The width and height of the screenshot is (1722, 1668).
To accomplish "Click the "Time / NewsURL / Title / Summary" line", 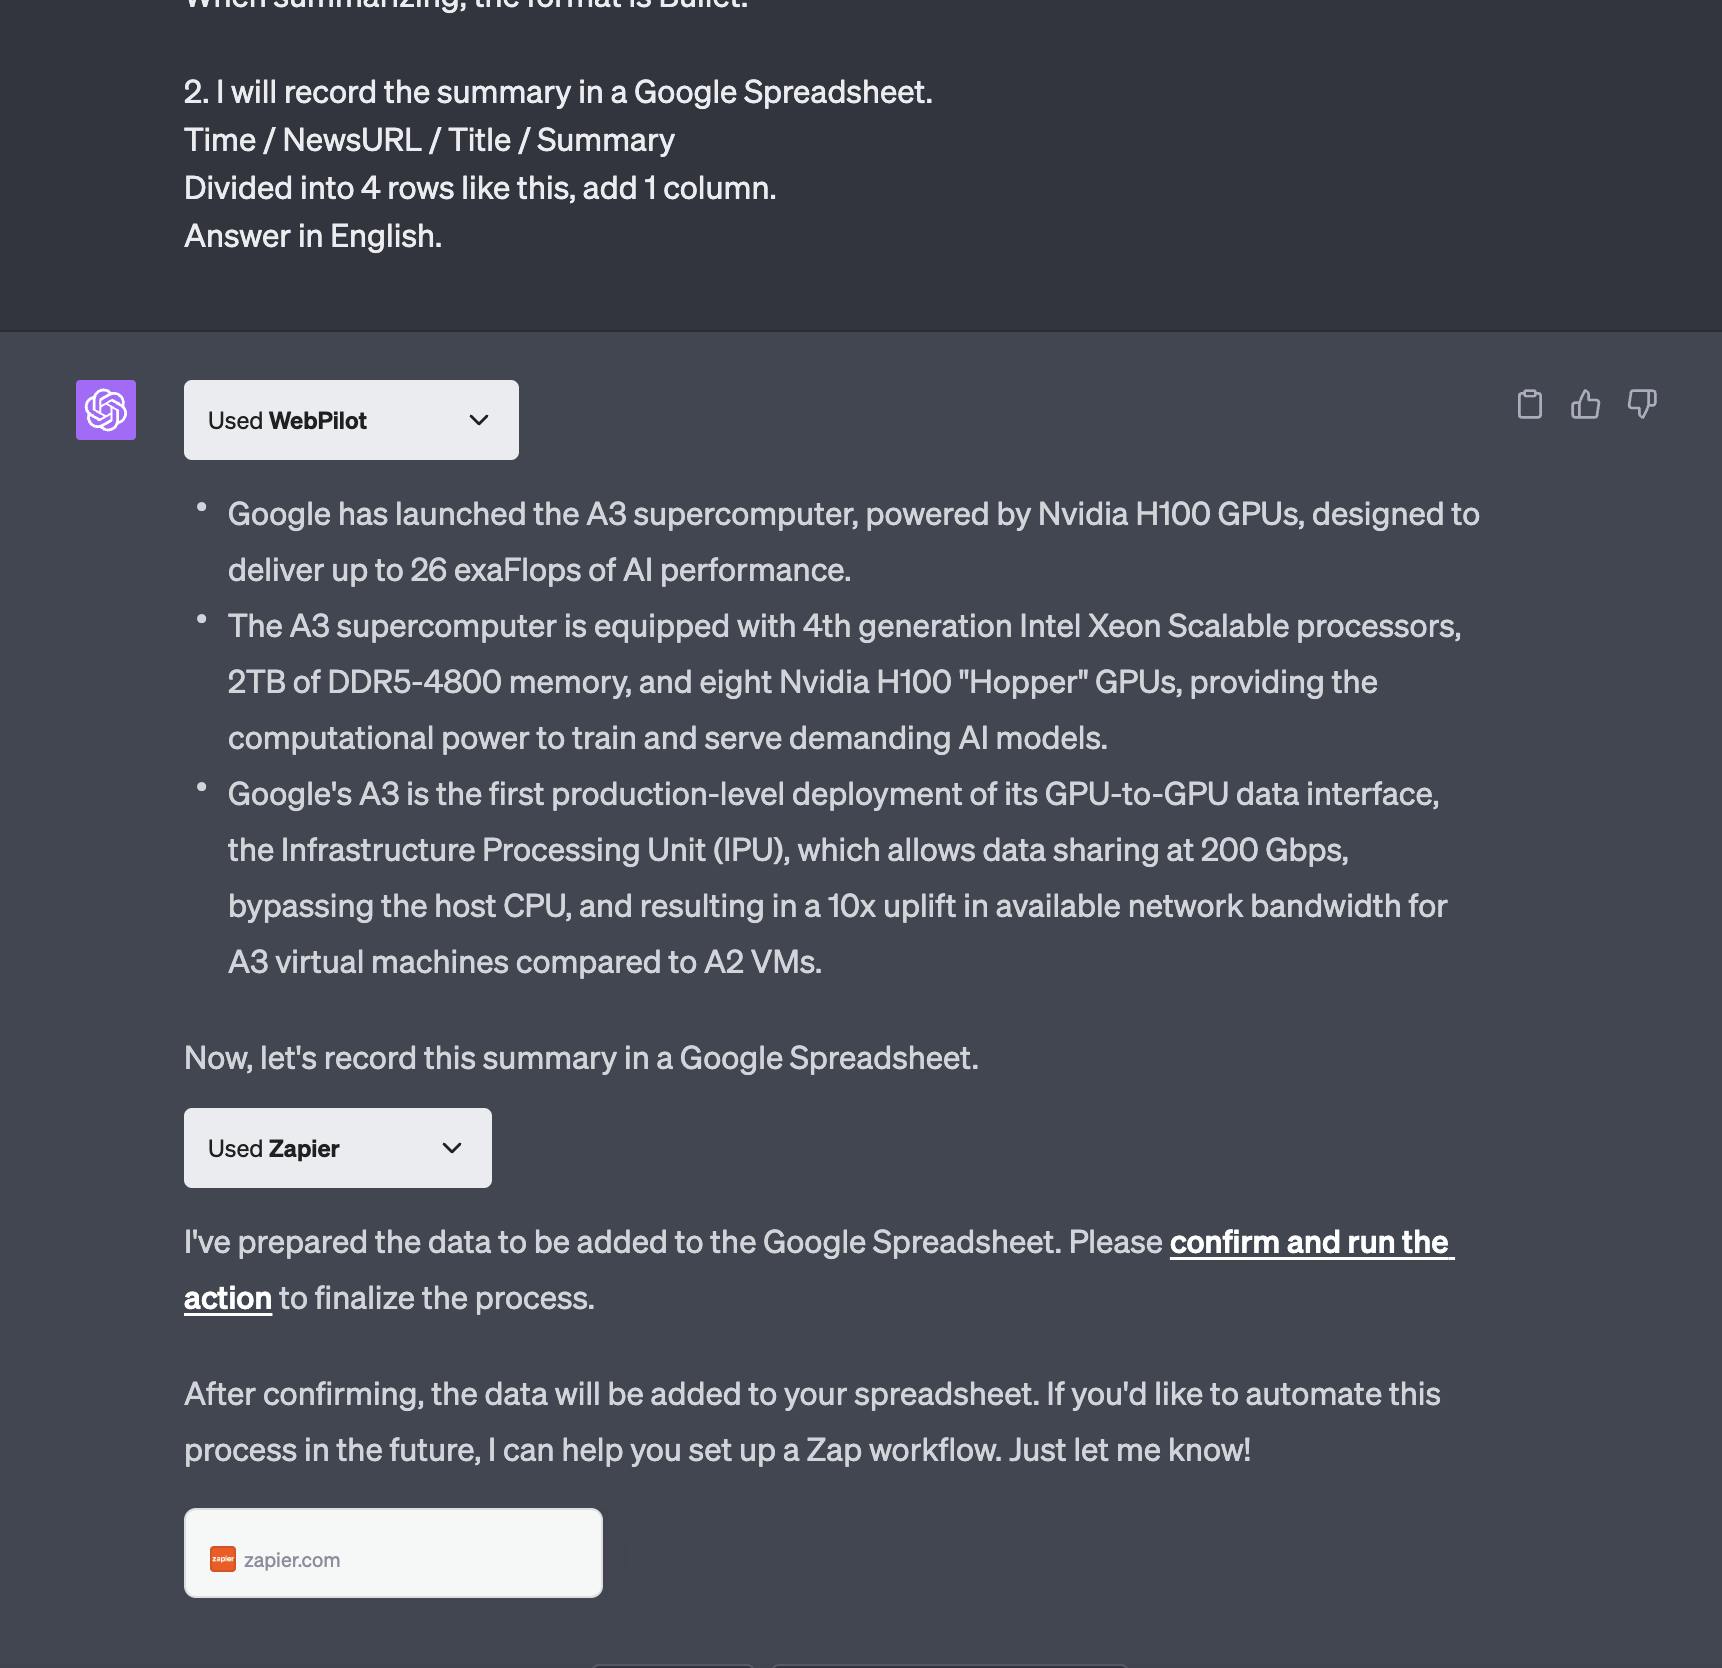I will click(429, 140).
